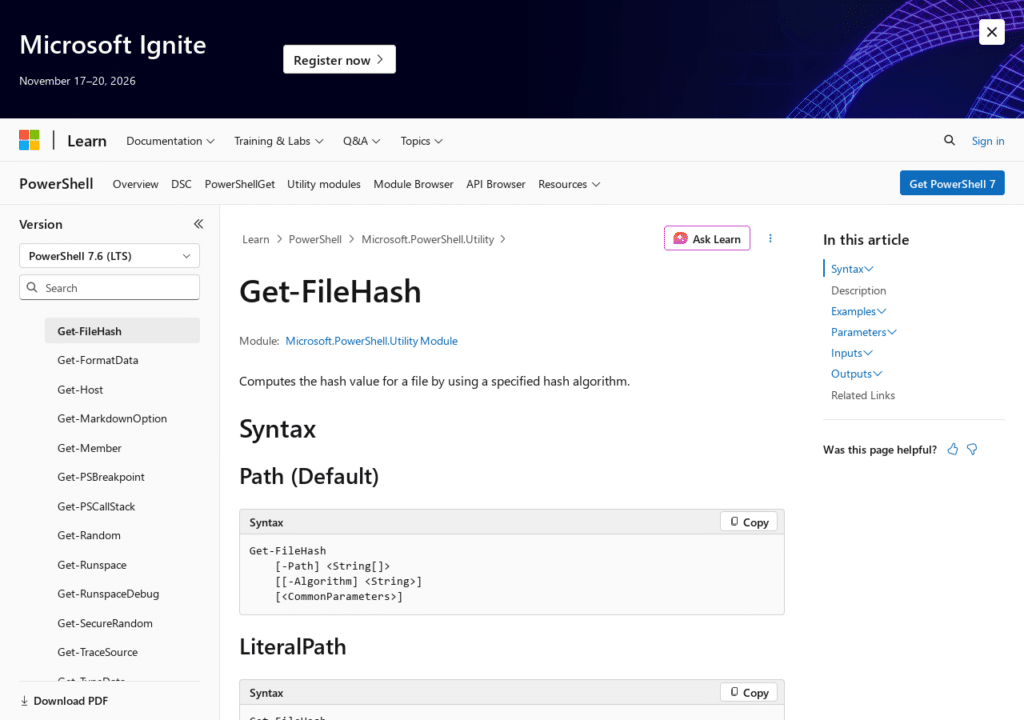Viewport: 1024px width, 720px height.
Task: Click the Microsoft logo
Action: (29, 140)
